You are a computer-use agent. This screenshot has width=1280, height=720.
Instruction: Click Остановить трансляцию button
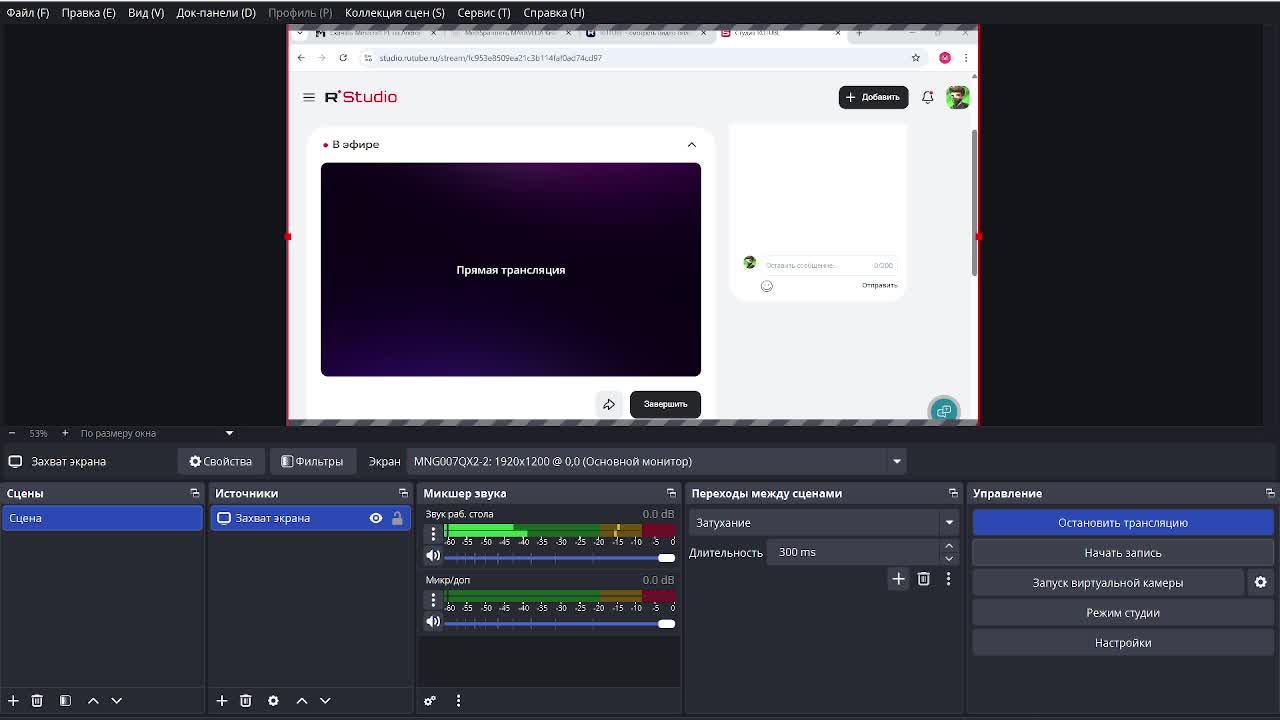(x=1123, y=522)
